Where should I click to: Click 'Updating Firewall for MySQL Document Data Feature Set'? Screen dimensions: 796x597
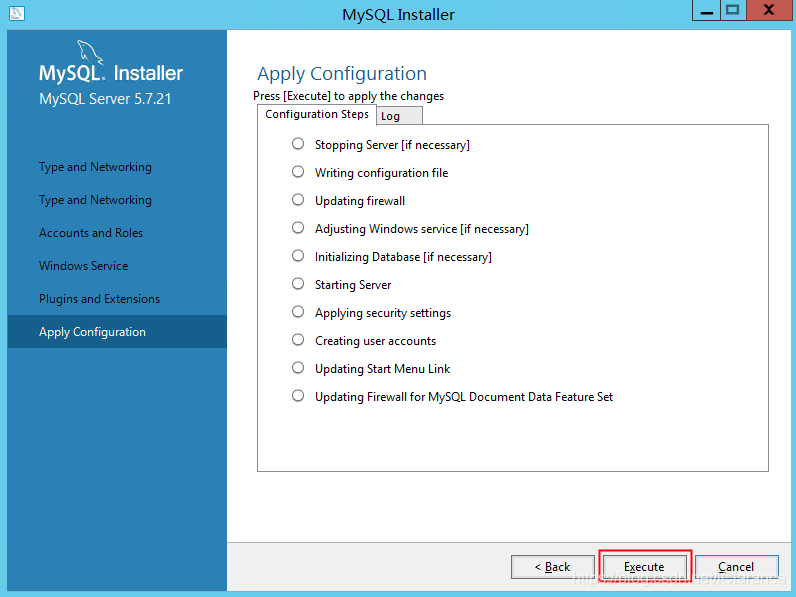[464, 396]
